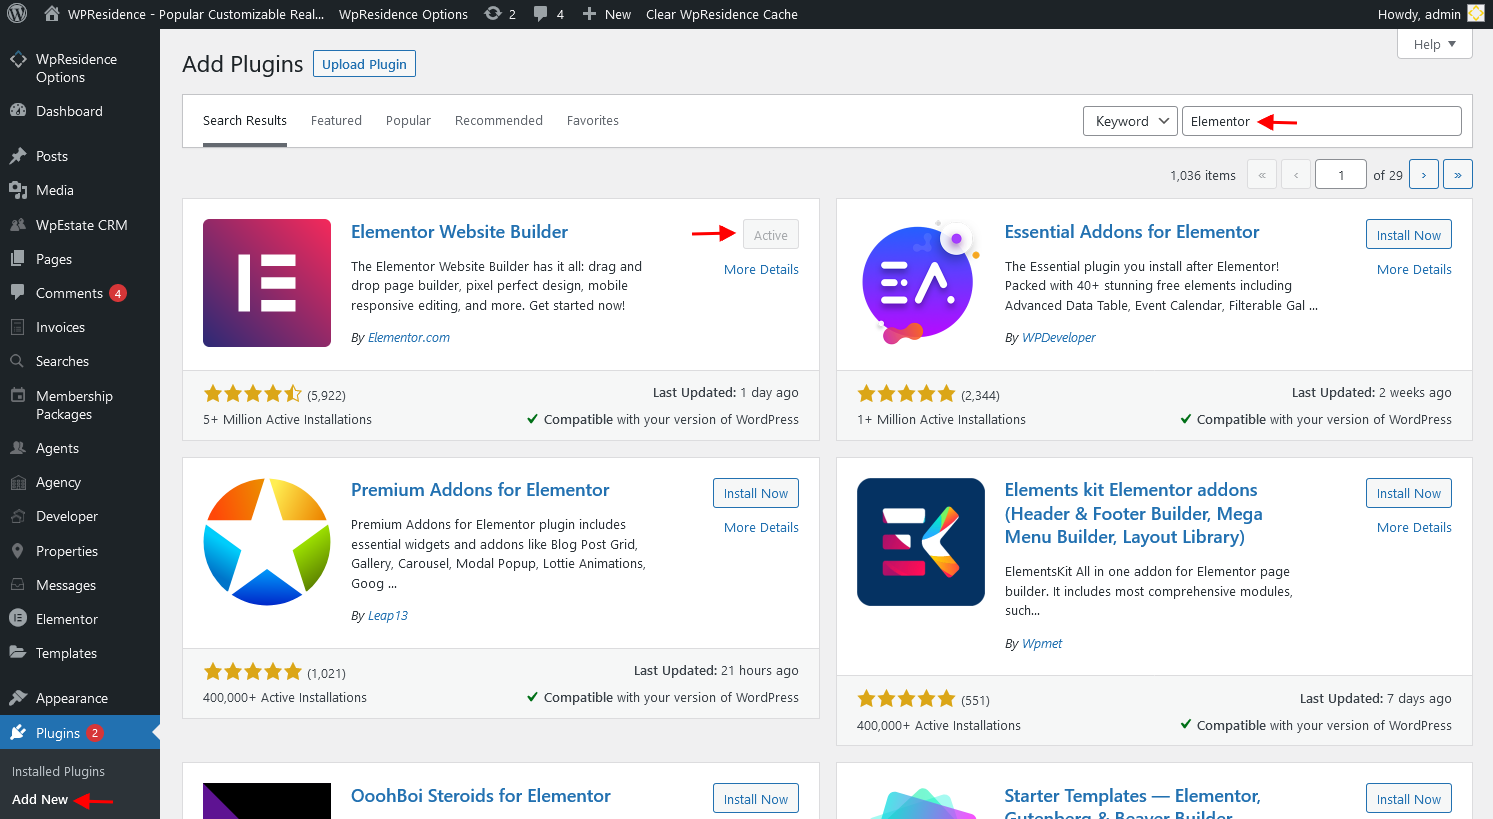Click the Developer sidebar icon
The width and height of the screenshot is (1493, 819).
[18, 516]
